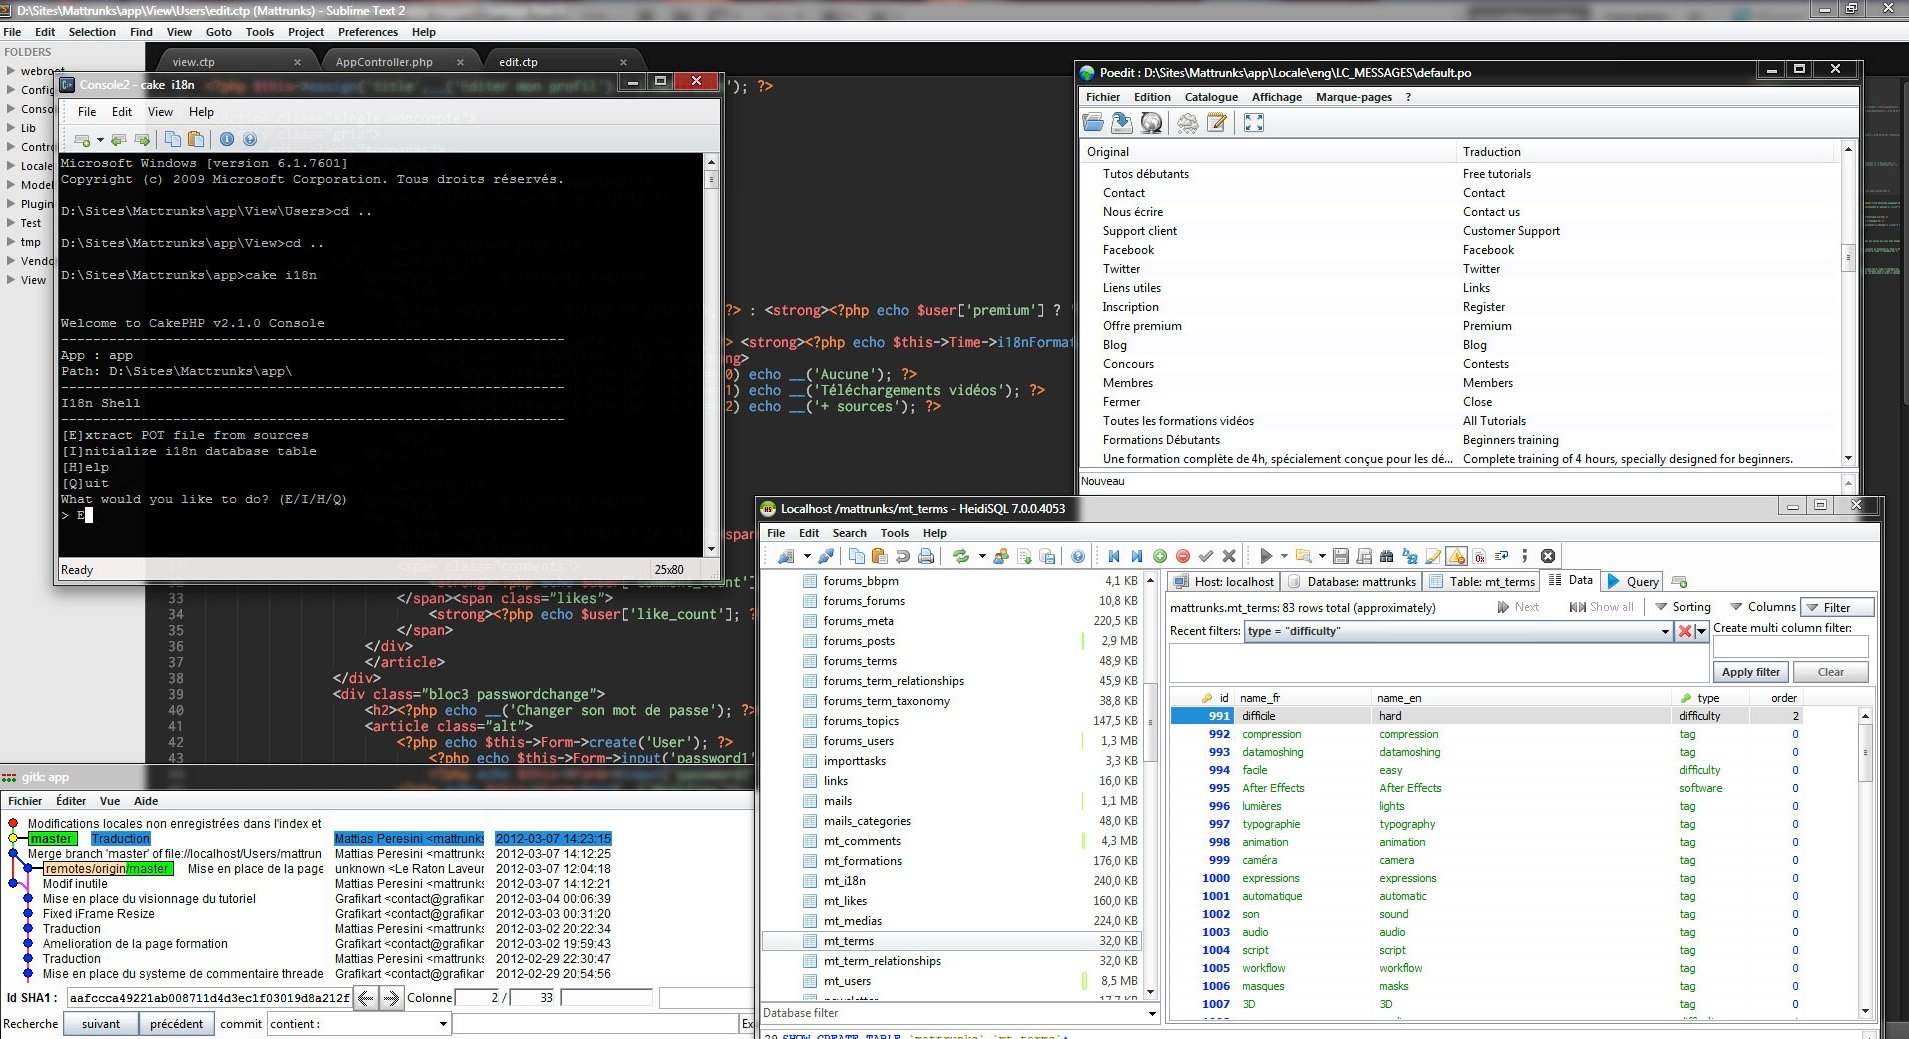The width and height of the screenshot is (1909, 1039).
Task: Click the red delete row icon in HeidiSQL
Action: 1183,556
